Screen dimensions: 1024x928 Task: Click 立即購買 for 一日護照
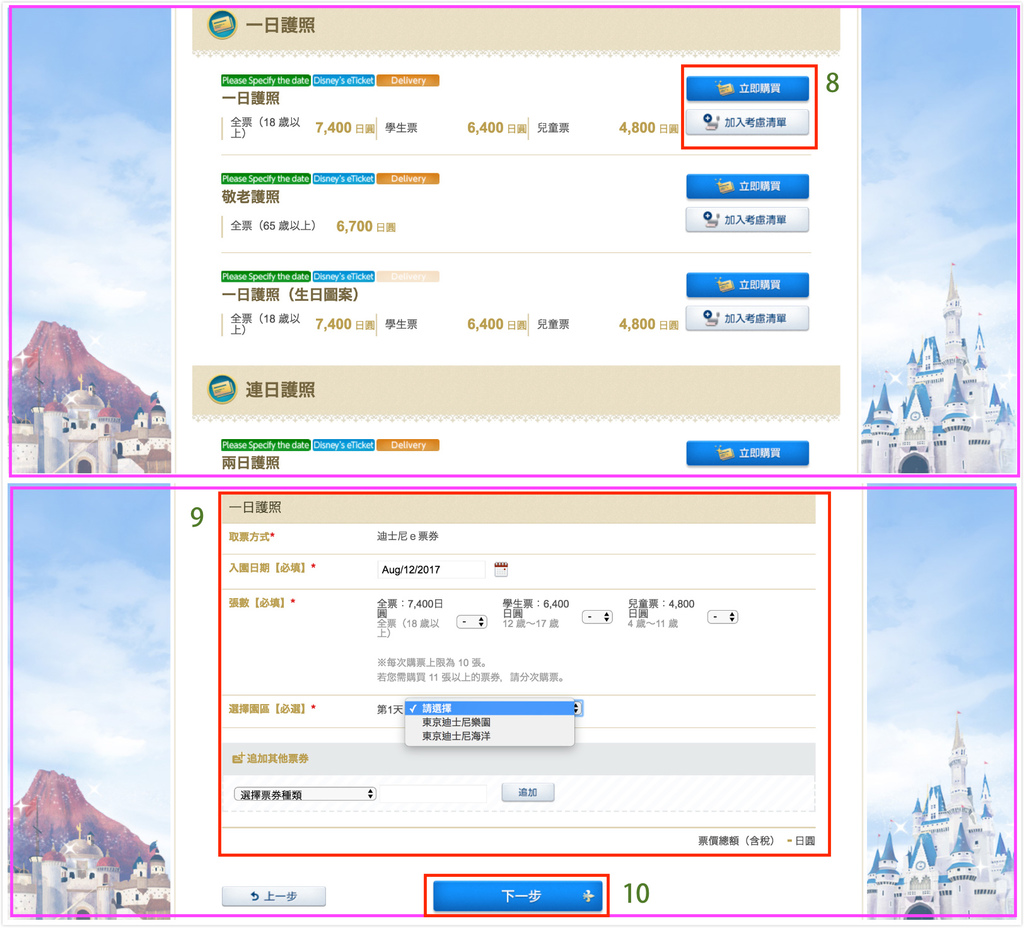pos(747,88)
